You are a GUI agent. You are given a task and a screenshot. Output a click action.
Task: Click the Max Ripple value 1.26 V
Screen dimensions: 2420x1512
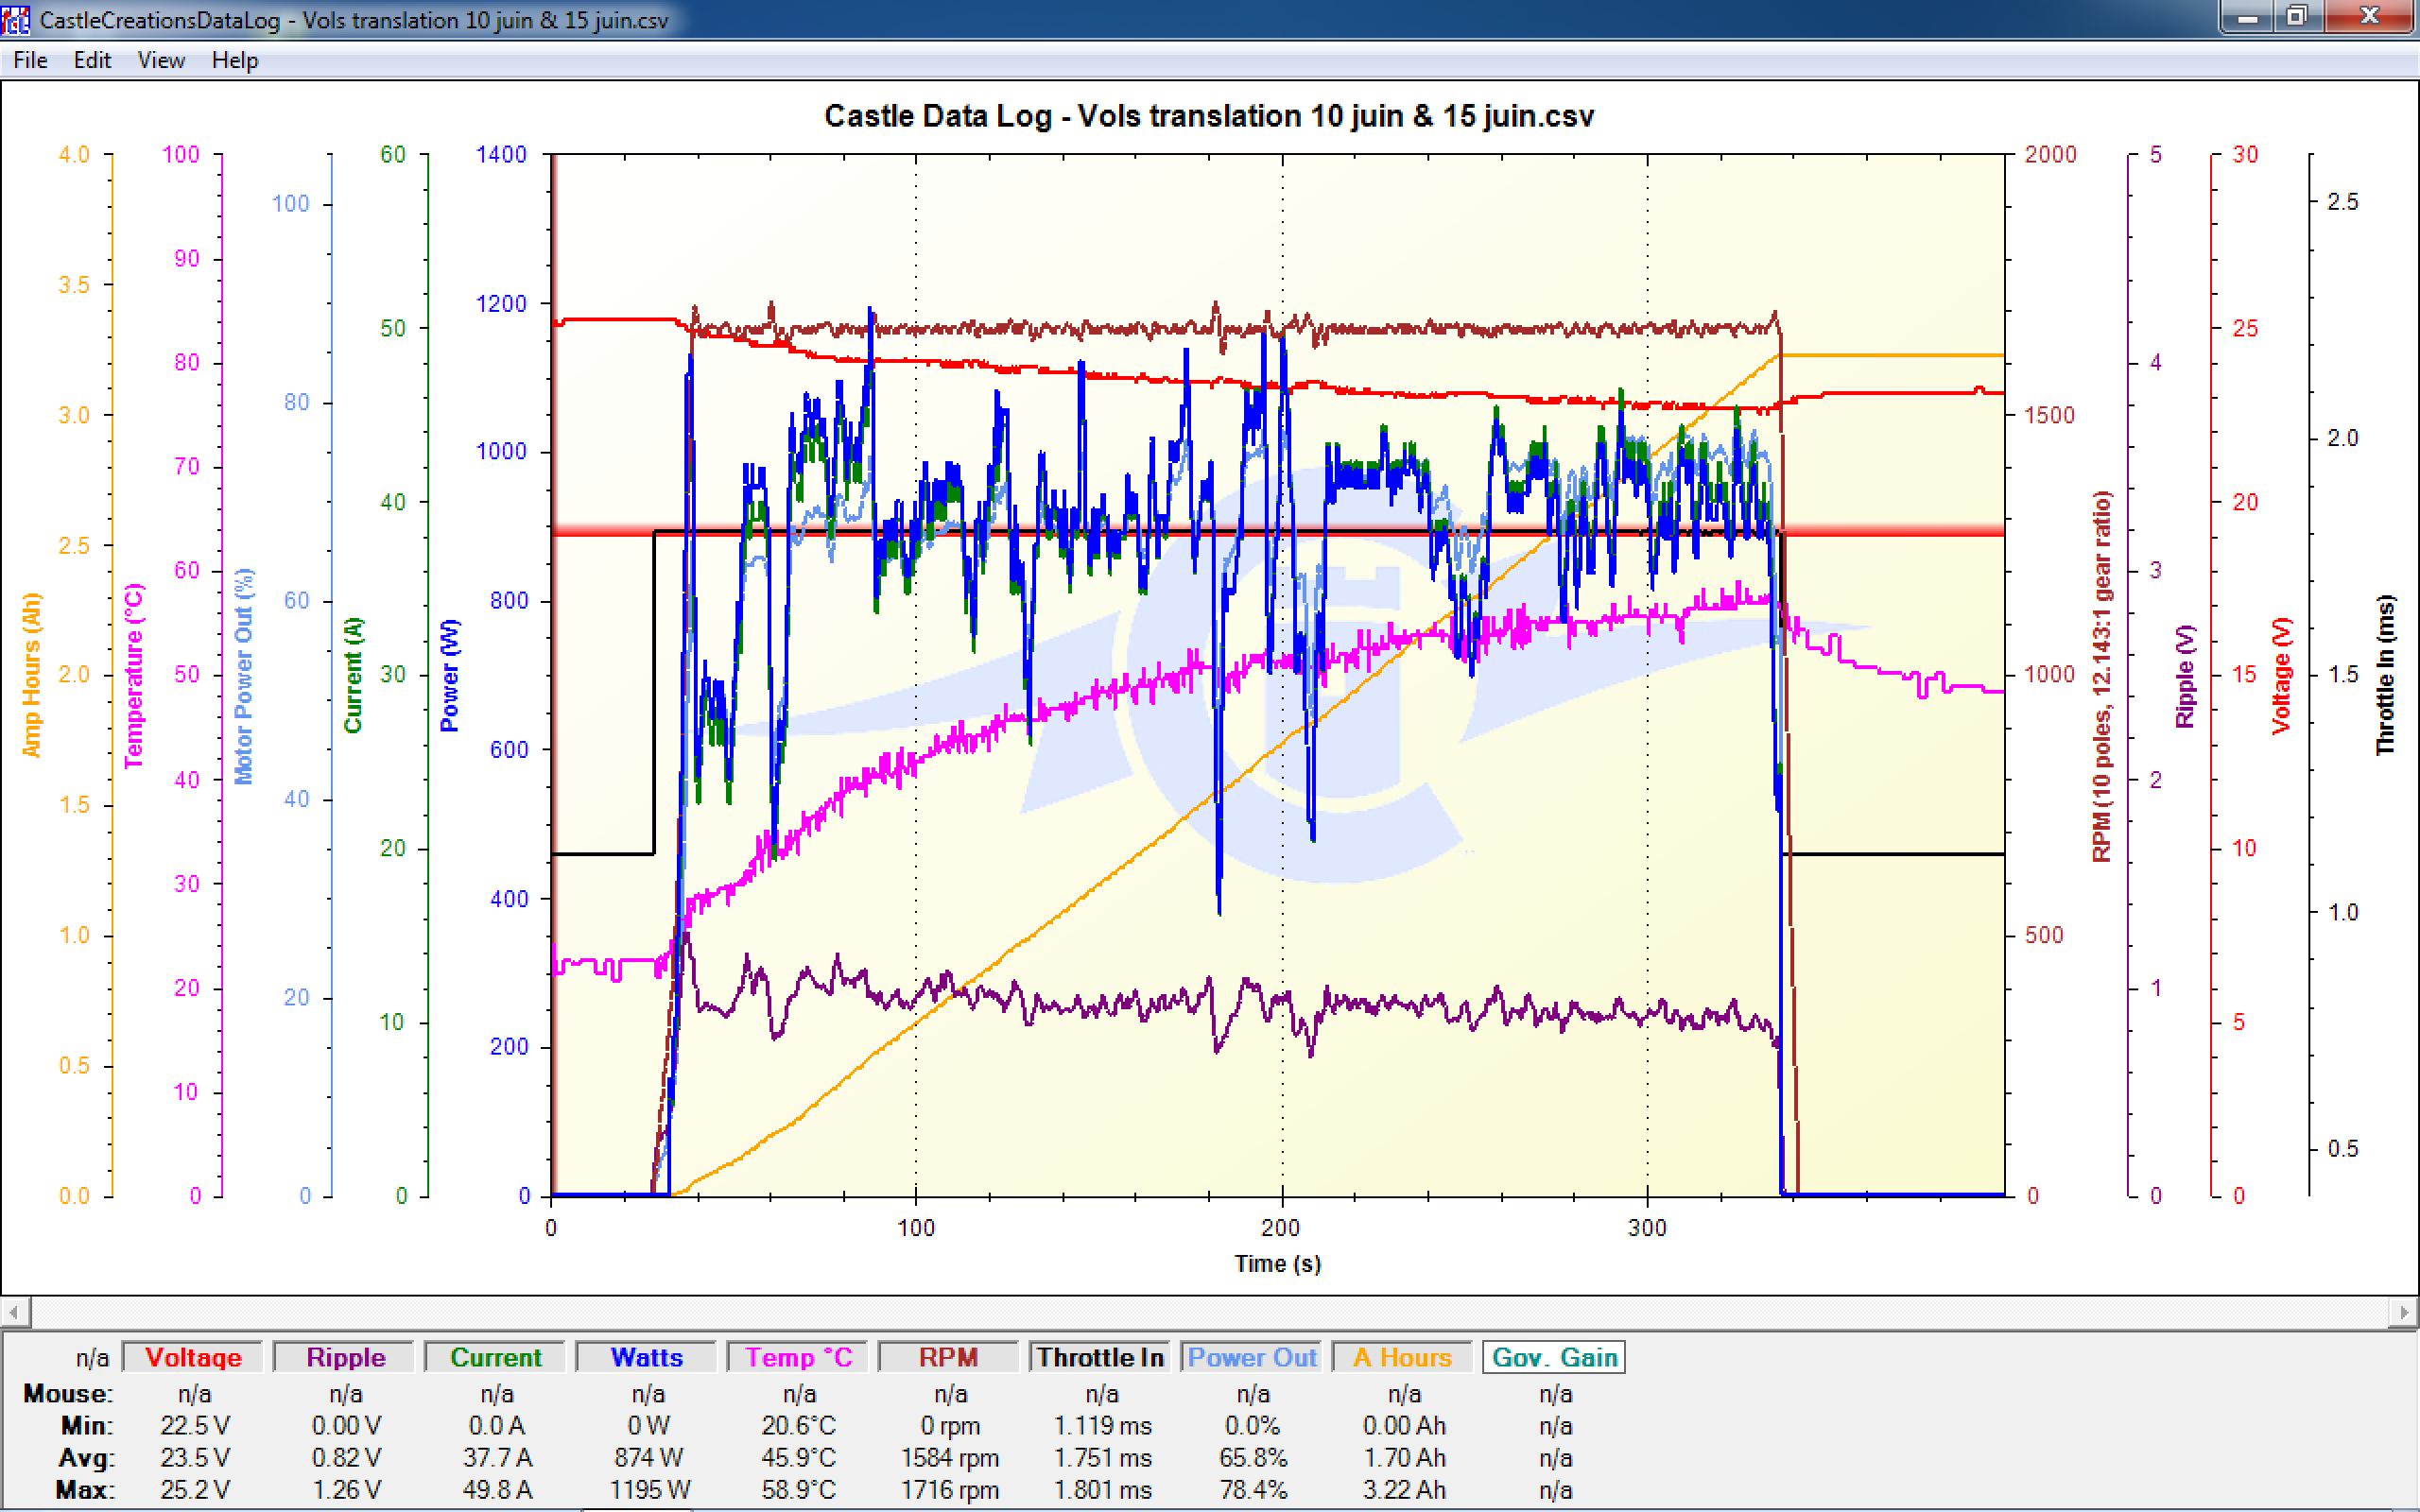(346, 1489)
